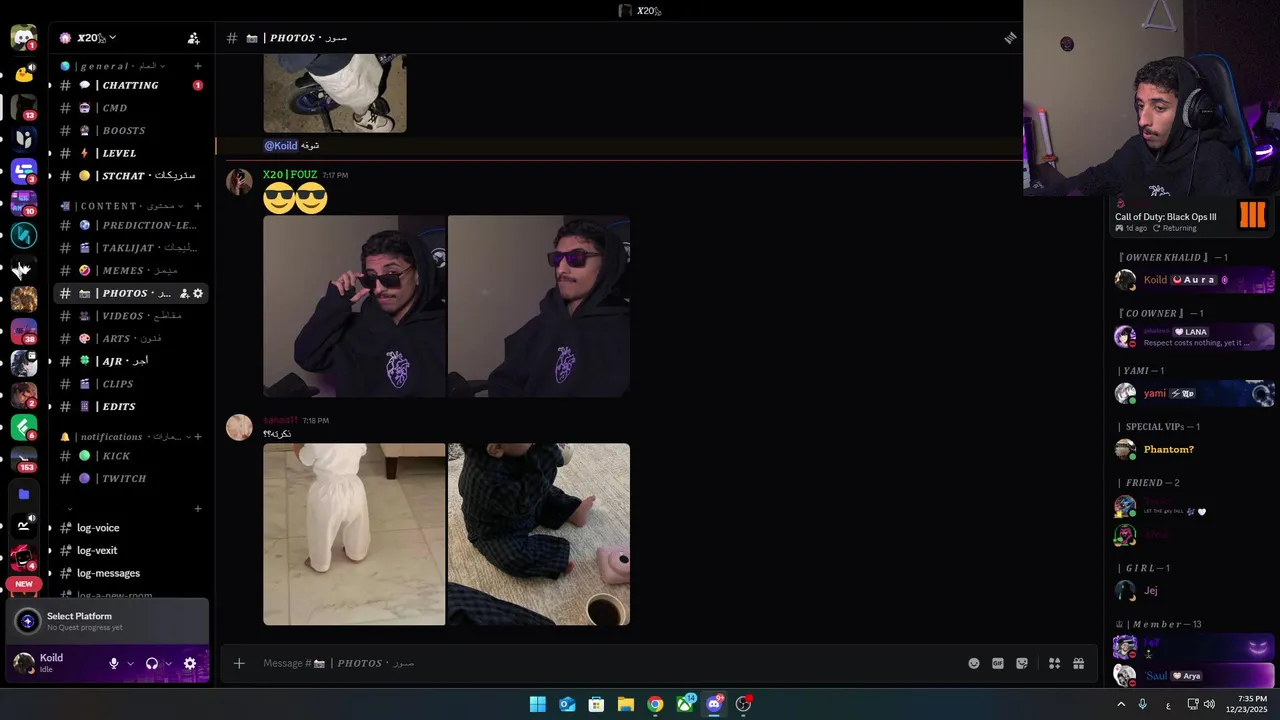Create channel in general category
Viewport: 1280px width, 720px height.
(198, 66)
